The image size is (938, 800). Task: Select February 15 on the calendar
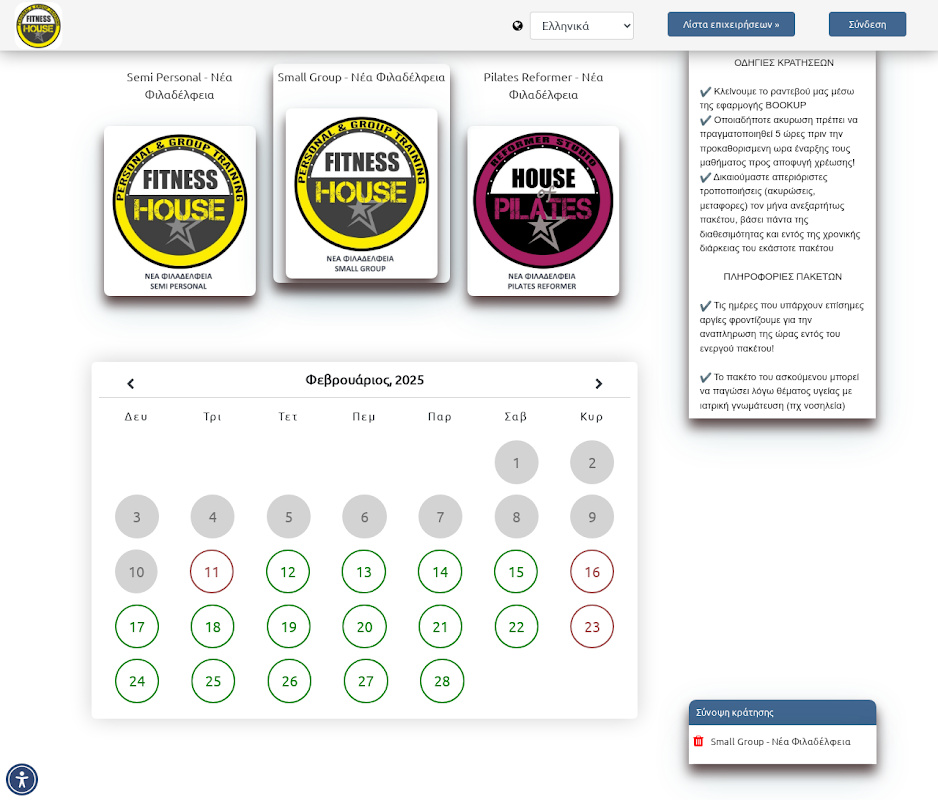click(516, 571)
